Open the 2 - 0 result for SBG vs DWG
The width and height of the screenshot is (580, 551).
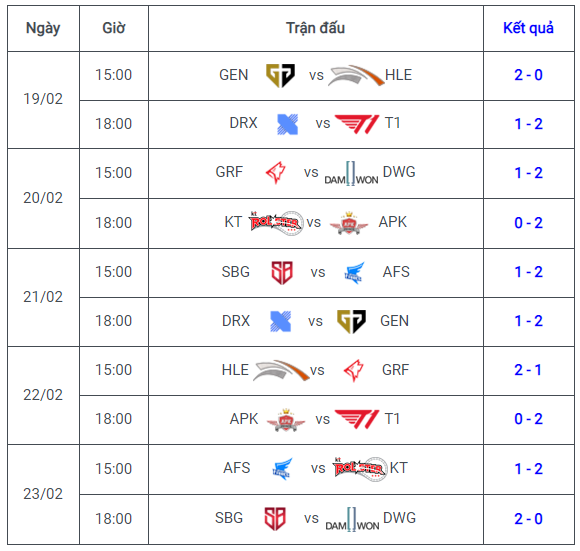[x=528, y=519]
